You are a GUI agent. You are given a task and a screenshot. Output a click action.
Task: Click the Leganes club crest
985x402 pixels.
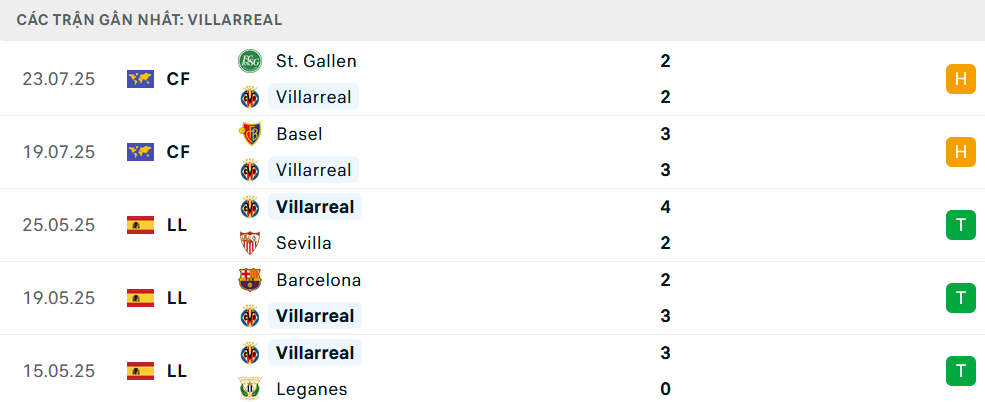(x=250, y=389)
